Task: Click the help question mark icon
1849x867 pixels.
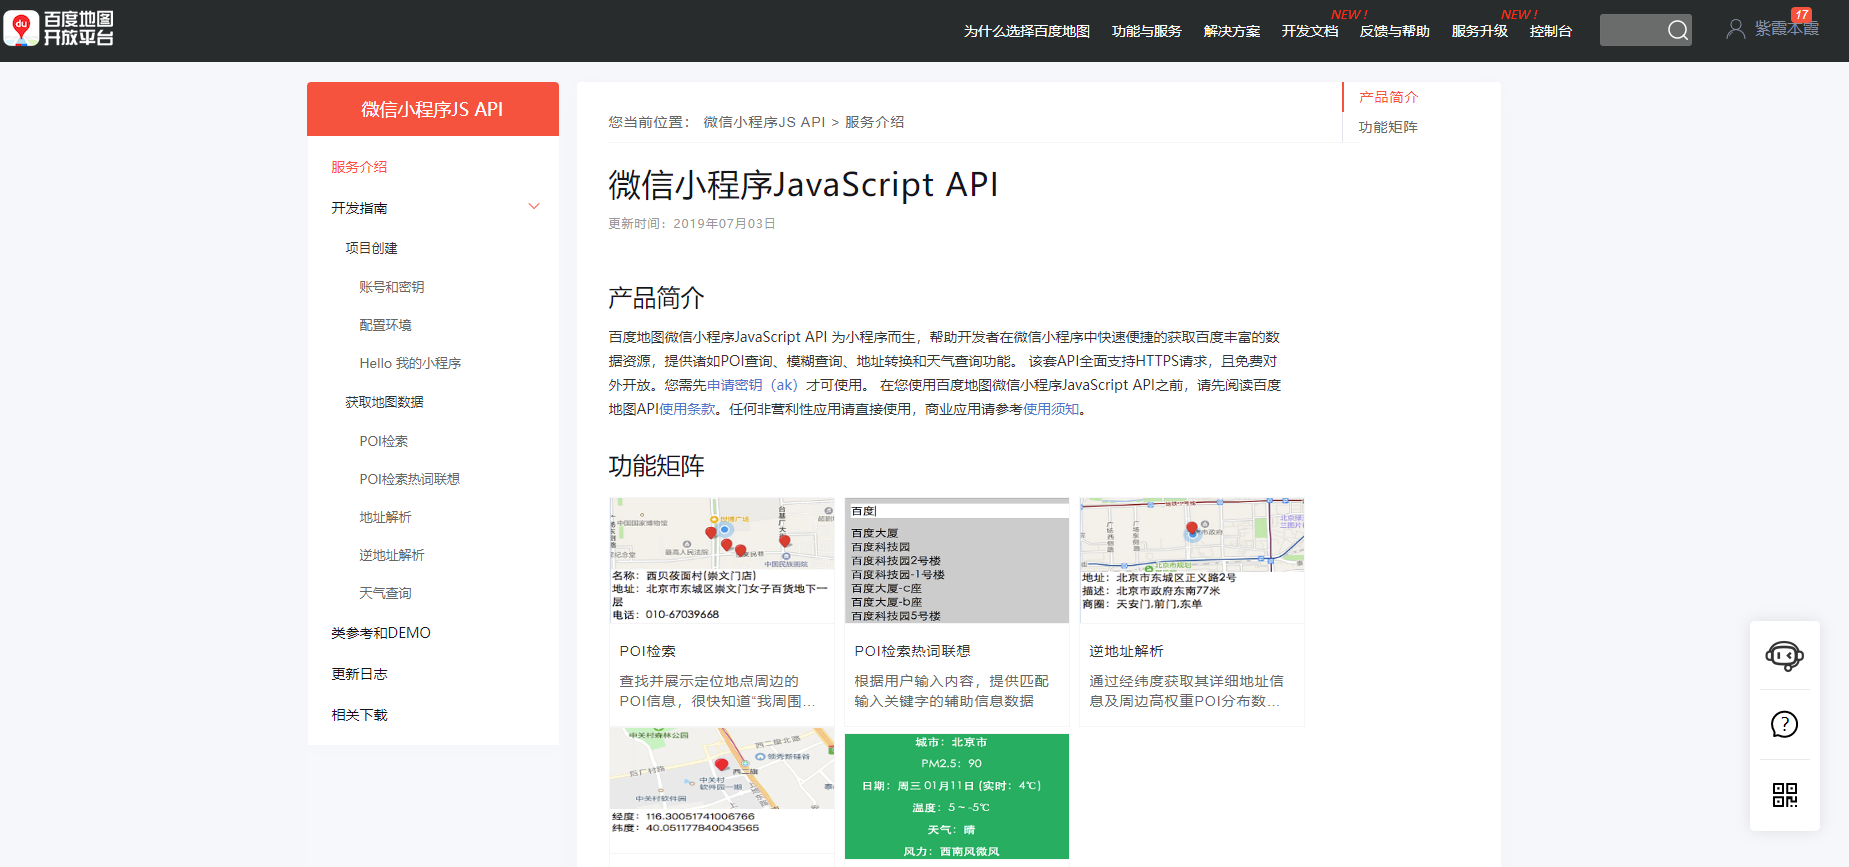Action: pyautogui.click(x=1784, y=724)
